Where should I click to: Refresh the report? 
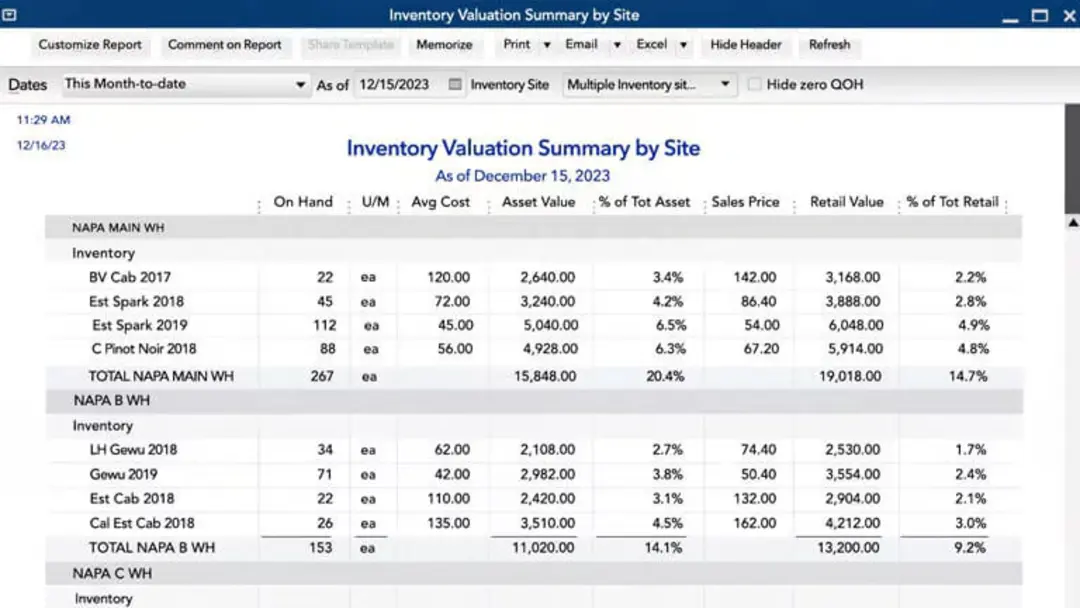(829, 45)
